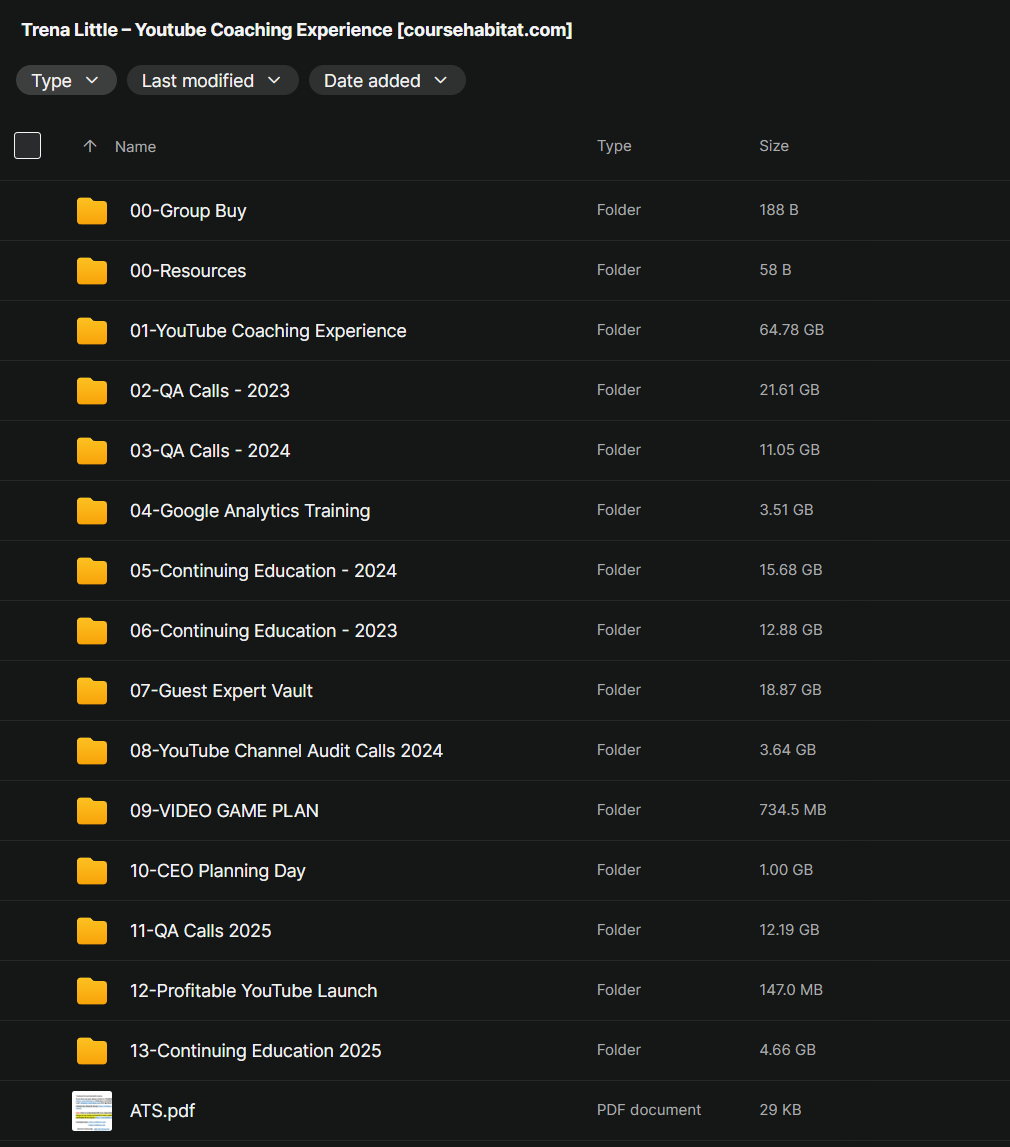Expand the Last modified filter

212,81
